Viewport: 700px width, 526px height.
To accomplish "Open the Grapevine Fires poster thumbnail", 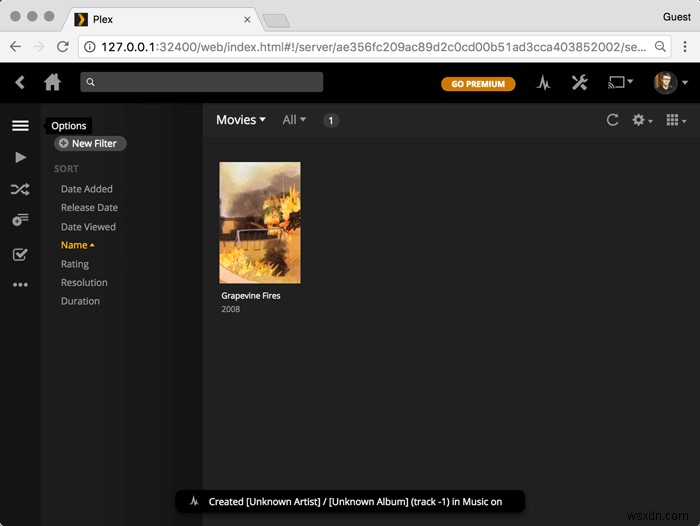I will click(260, 222).
